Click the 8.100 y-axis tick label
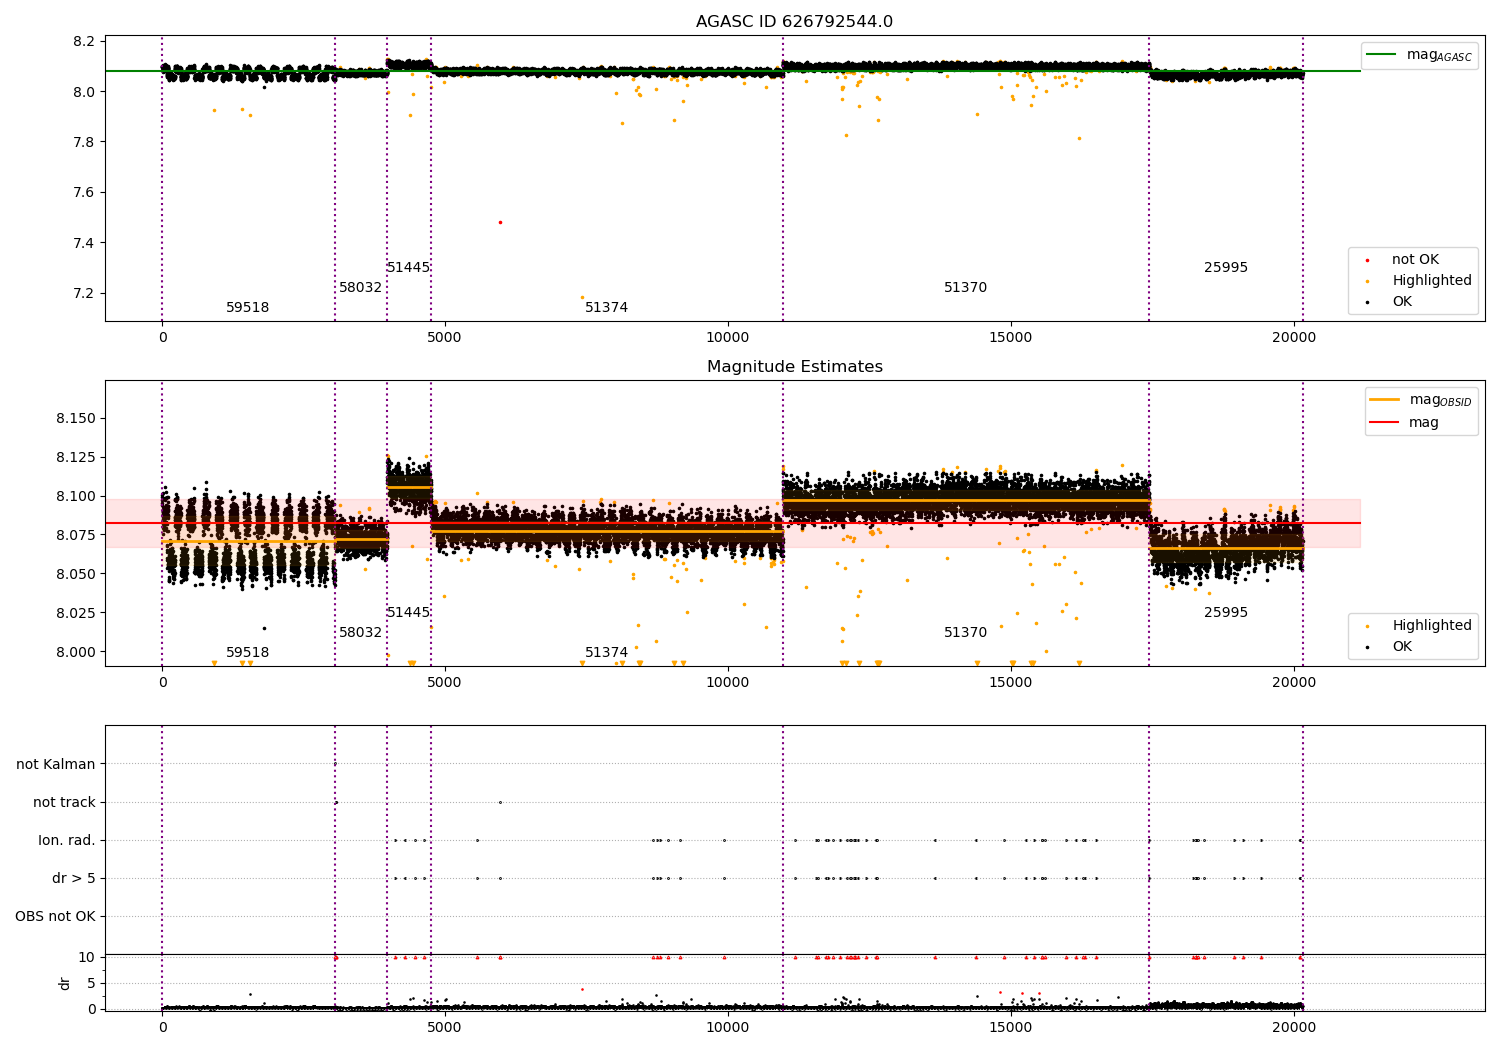Screen dimensions: 1500x1050 pyautogui.click(x=76, y=497)
